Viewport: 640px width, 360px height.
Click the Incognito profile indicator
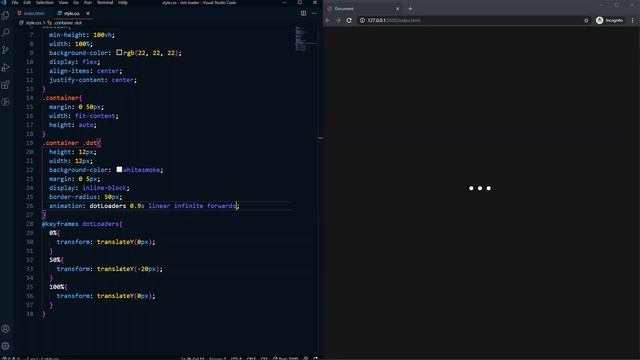coord(609,20)
